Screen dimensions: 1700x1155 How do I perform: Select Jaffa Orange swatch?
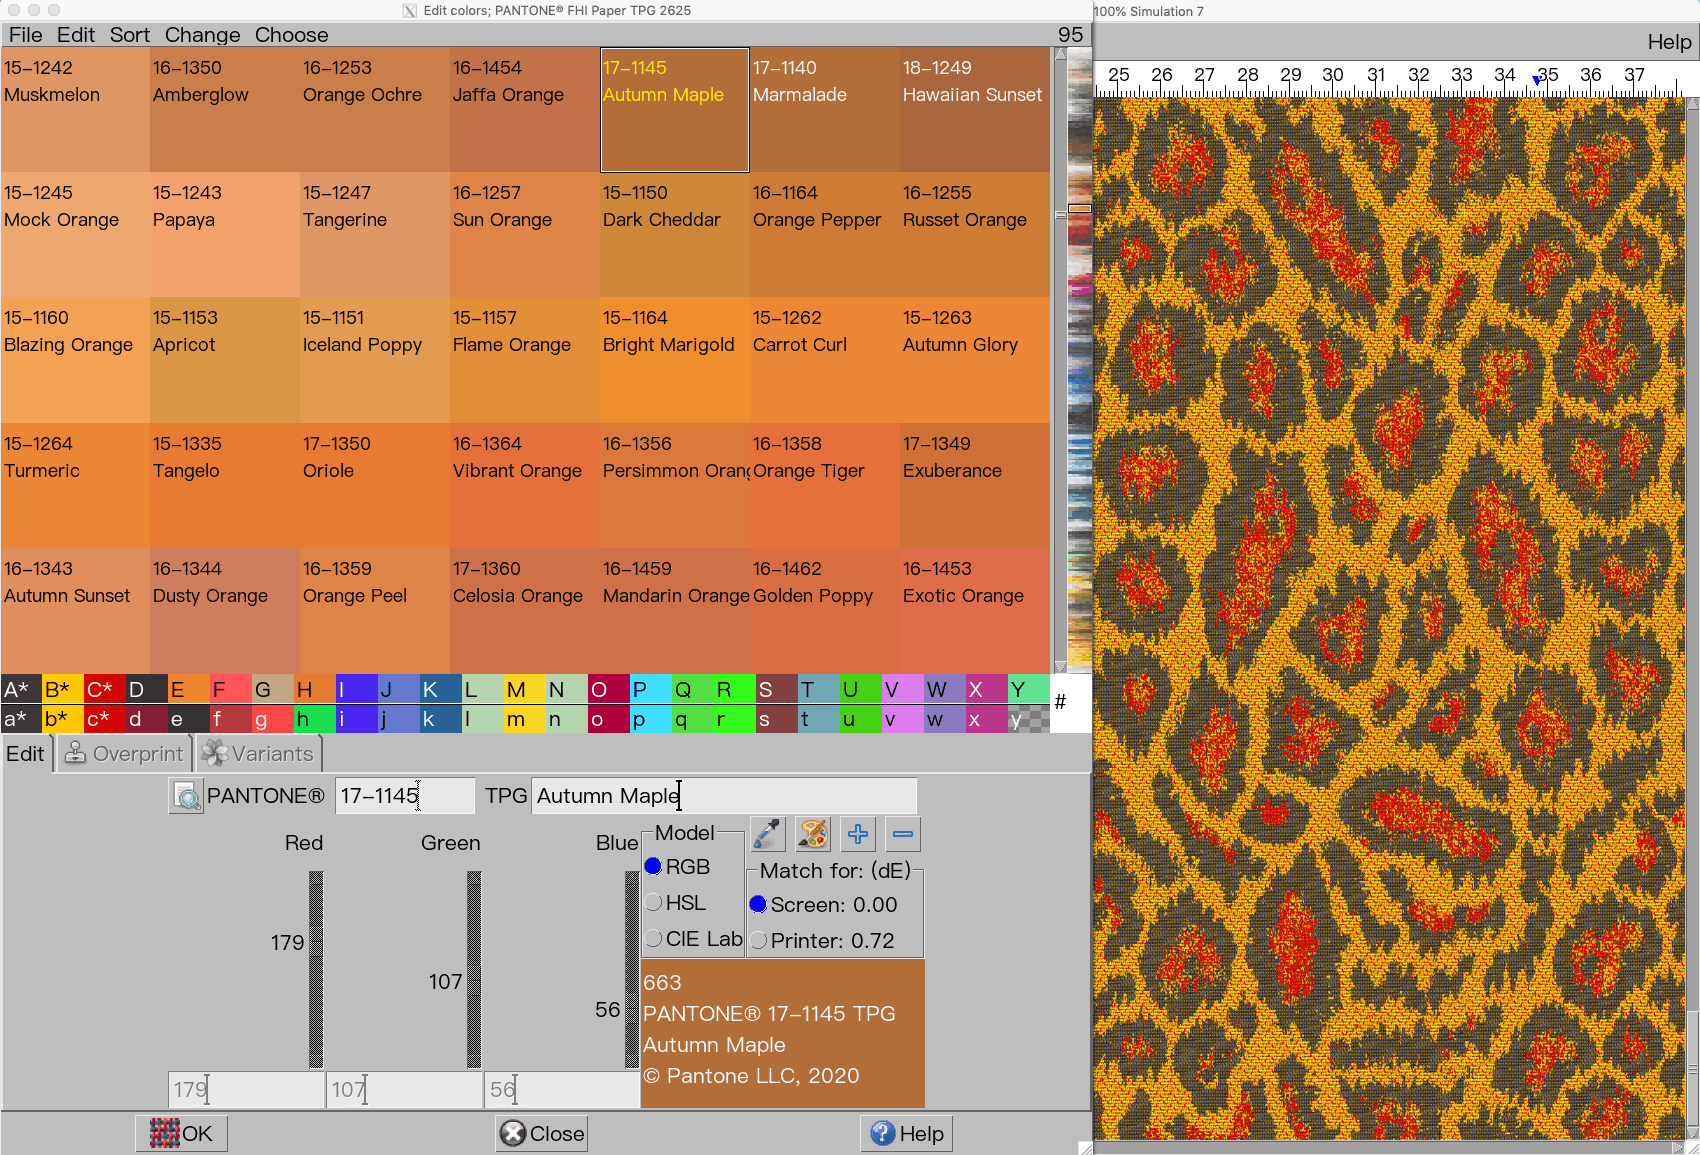(x=525, y=109)
